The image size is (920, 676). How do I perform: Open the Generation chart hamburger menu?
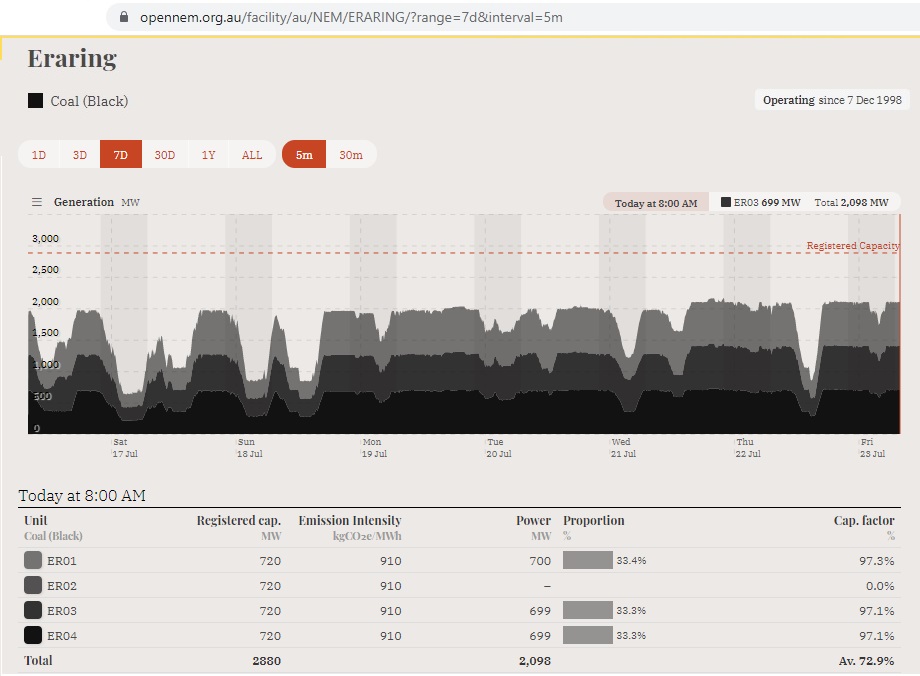pyautogui.click(x=36, y=202)
